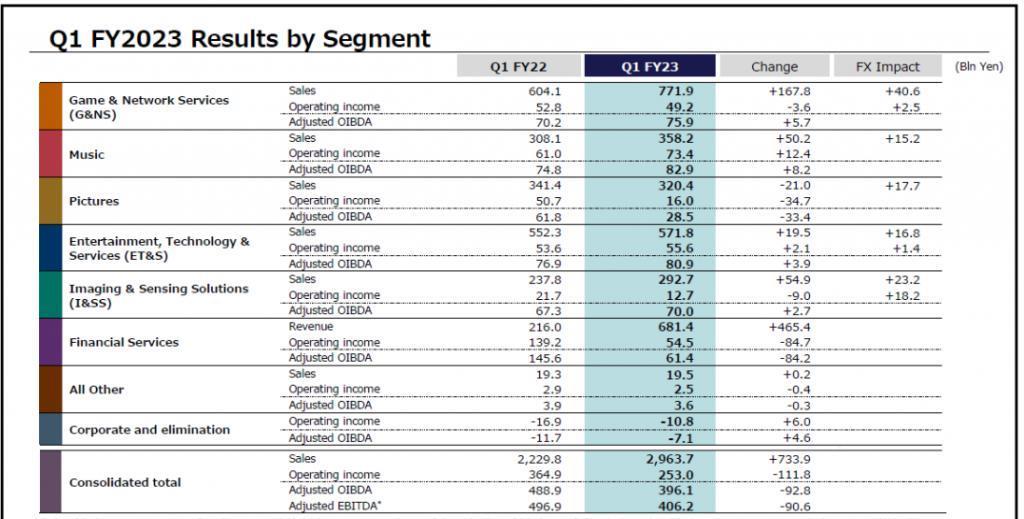The width and height of the screenshot is (1024, 519).
Task: Select the navy ET&S segment color block
Action: [51, 248]
